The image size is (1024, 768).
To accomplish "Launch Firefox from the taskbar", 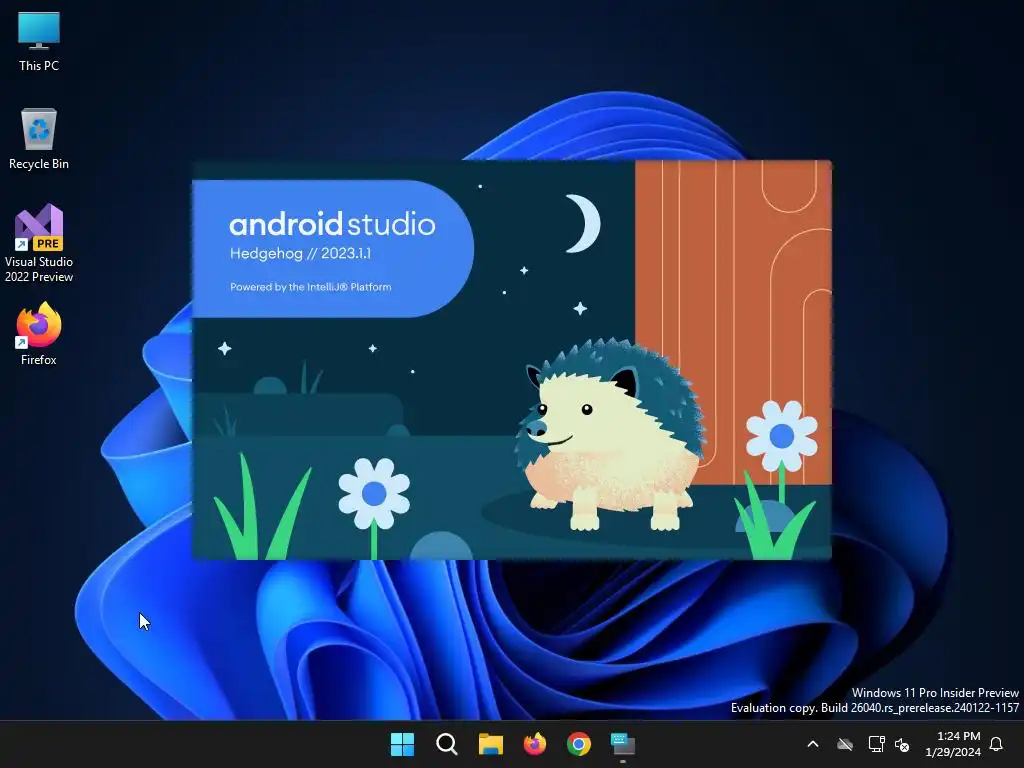I will [x=535, y=744].
